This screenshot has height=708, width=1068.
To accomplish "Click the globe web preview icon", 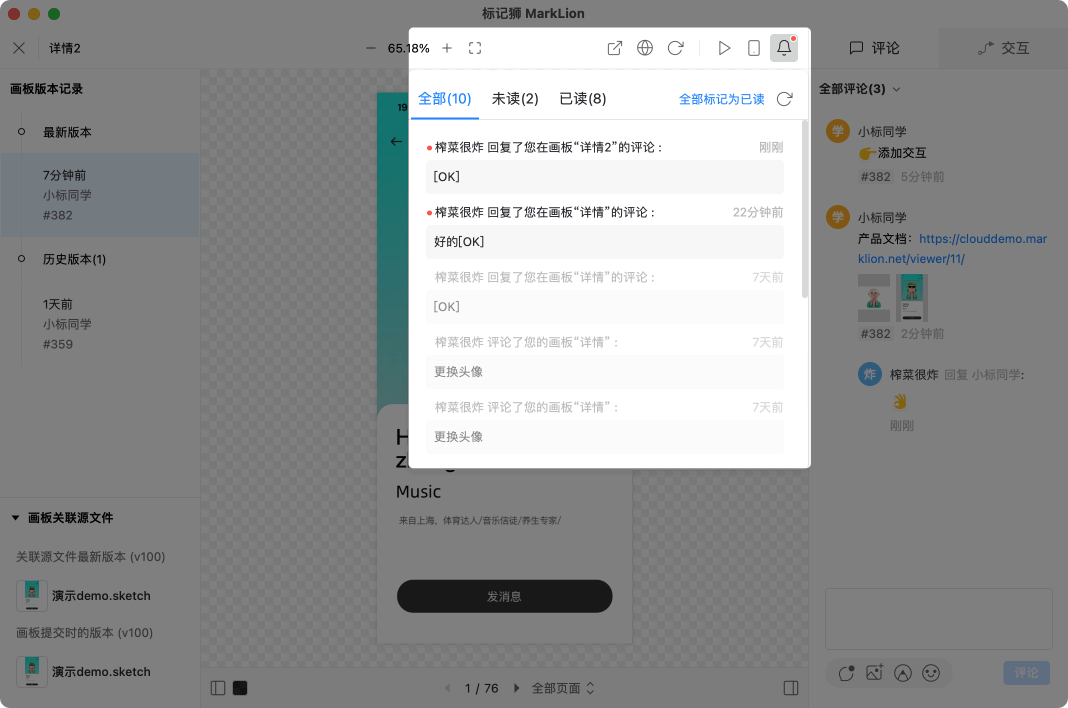I will [x=645, y=47].
